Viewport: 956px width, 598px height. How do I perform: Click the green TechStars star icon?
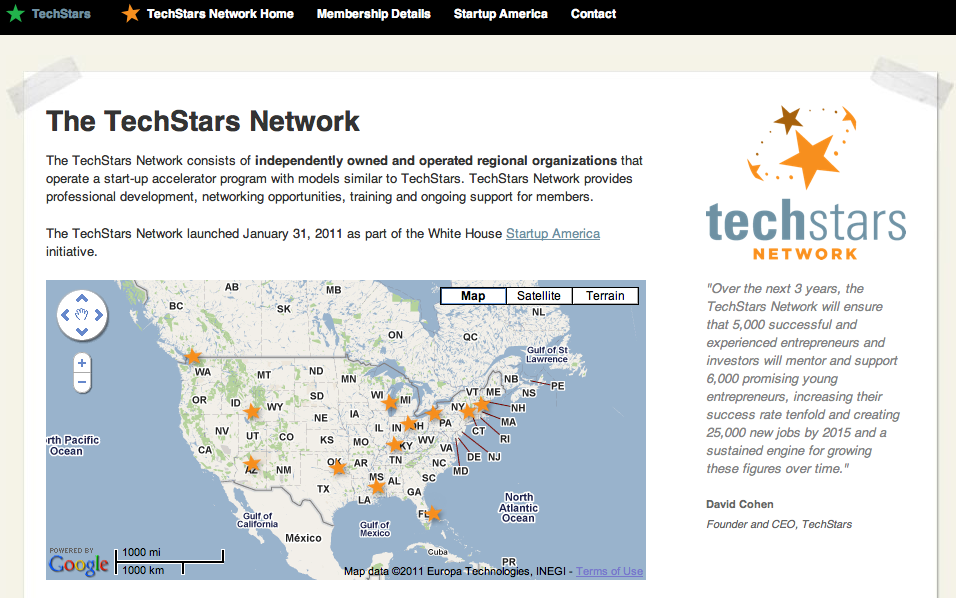click(x=15, y=13)
